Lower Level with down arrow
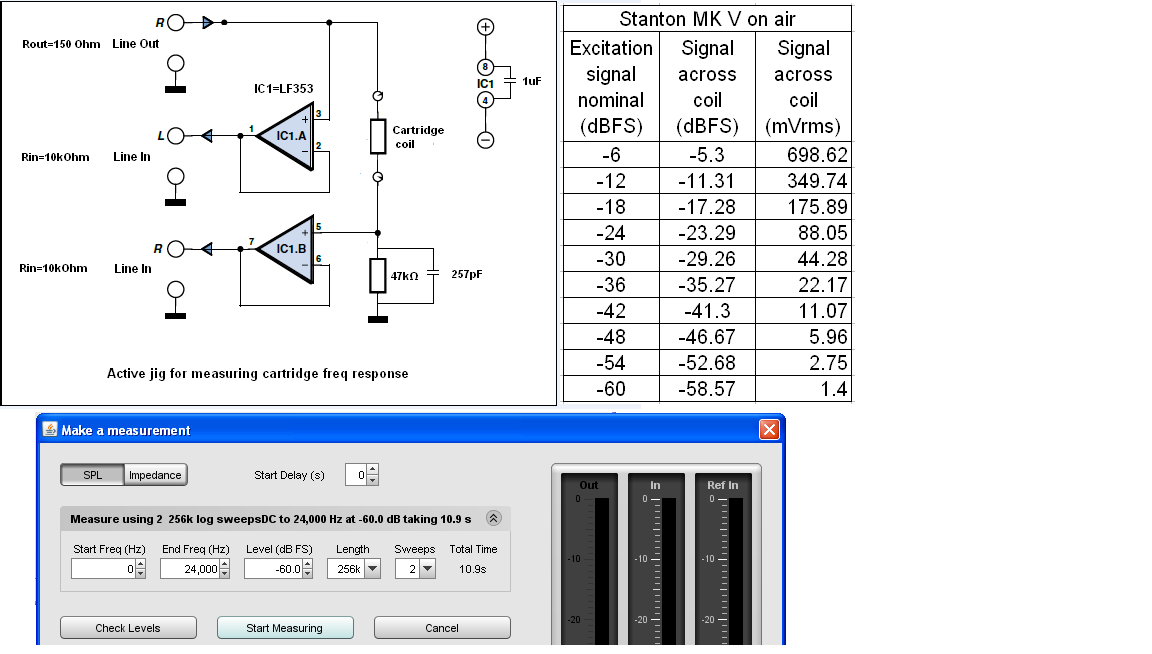The width and height of the screenshot is (1152, 654). click(x=307, y=574)
